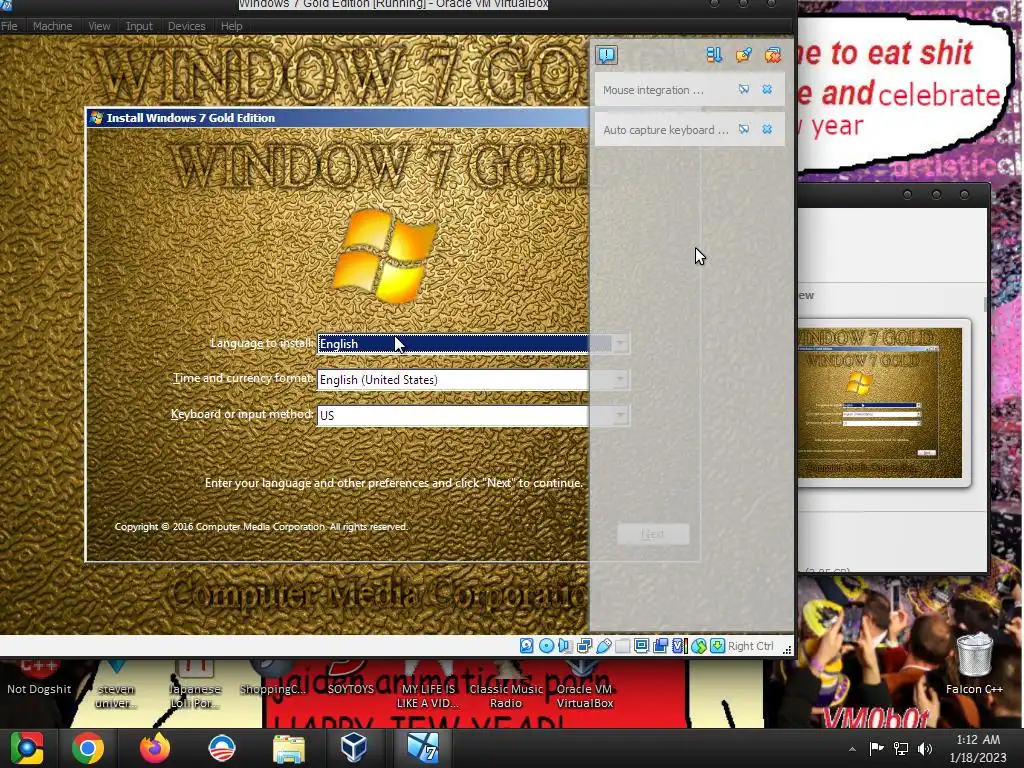
Task: Open network tray icon
Action: (x=901, y=748)
